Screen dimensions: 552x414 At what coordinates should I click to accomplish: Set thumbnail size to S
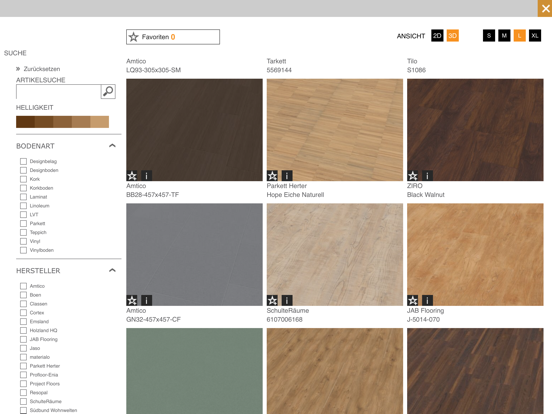point(489,36)
